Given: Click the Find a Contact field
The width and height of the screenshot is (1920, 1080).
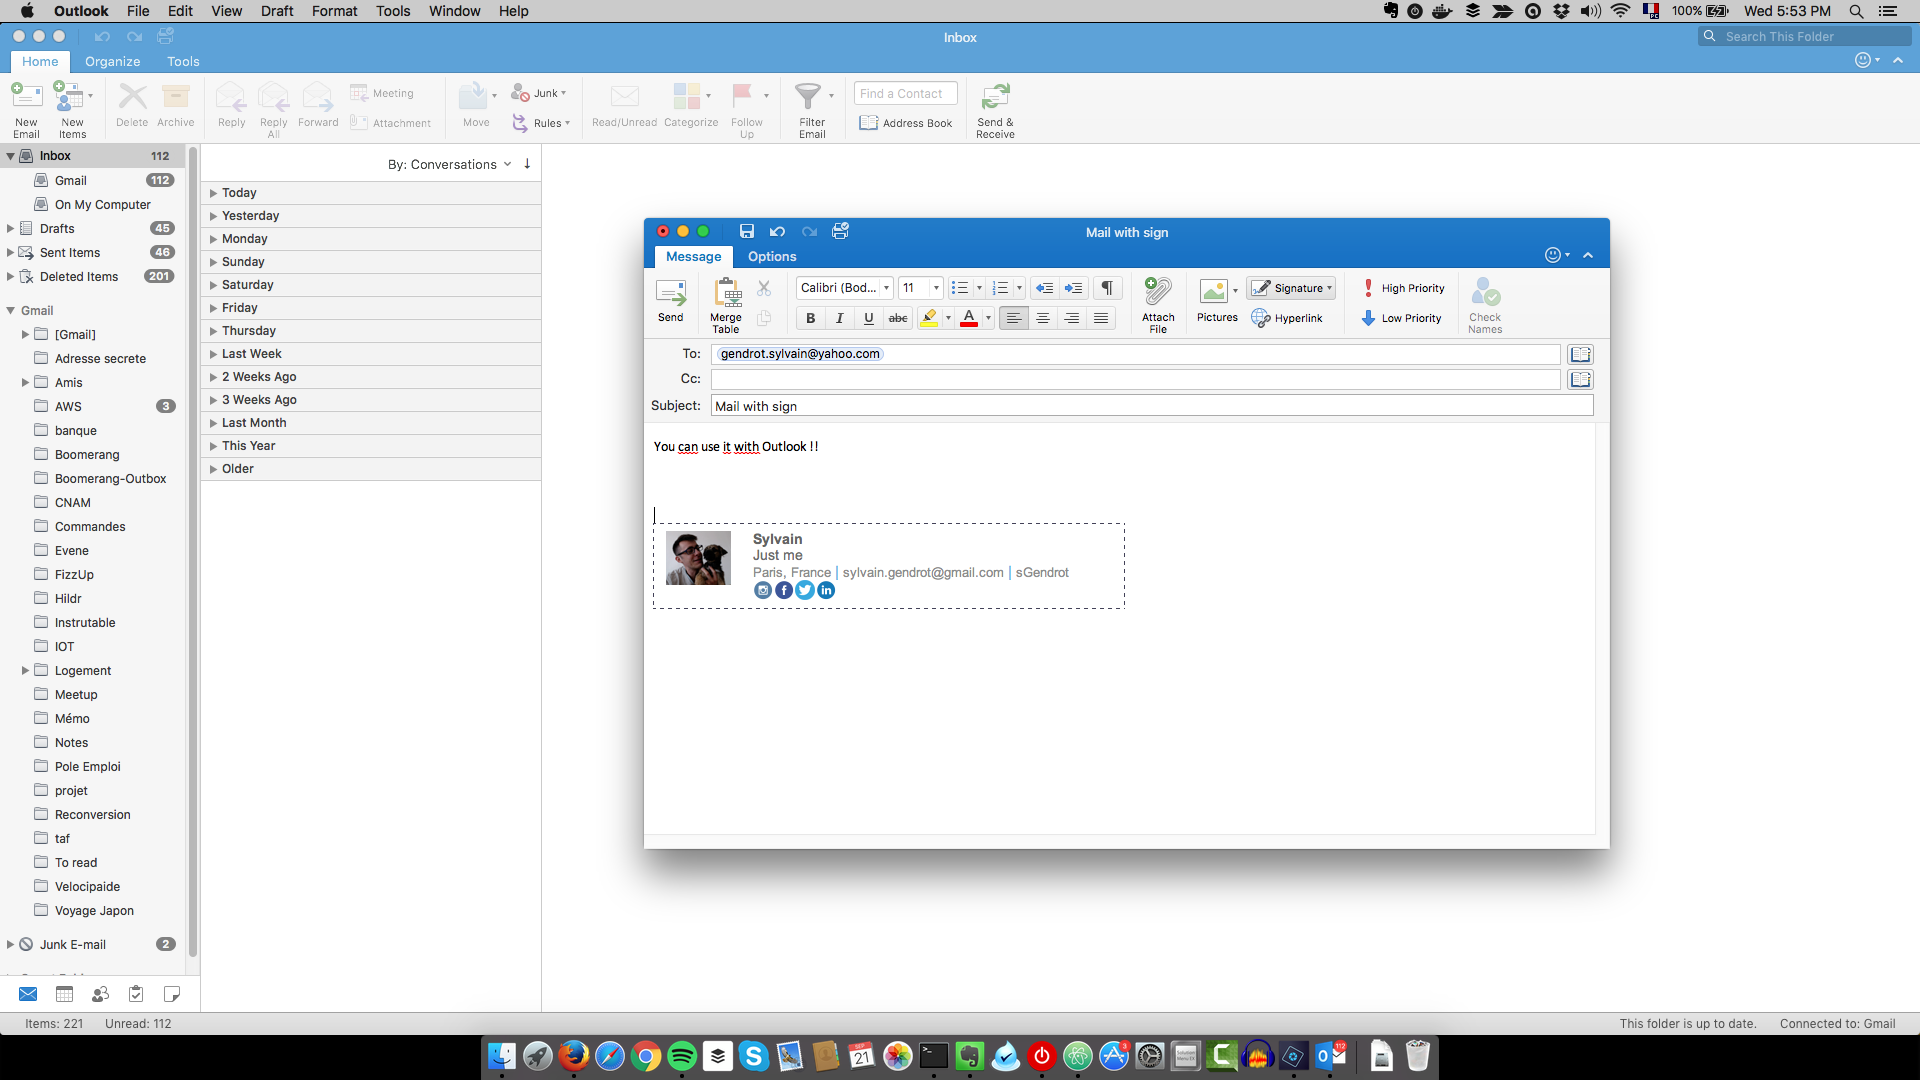Looking at the screenshot, I should 906,93.
